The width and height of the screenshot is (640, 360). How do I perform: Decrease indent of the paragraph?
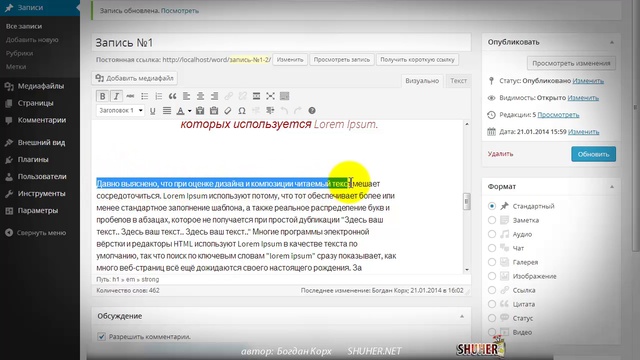[256, 111]
